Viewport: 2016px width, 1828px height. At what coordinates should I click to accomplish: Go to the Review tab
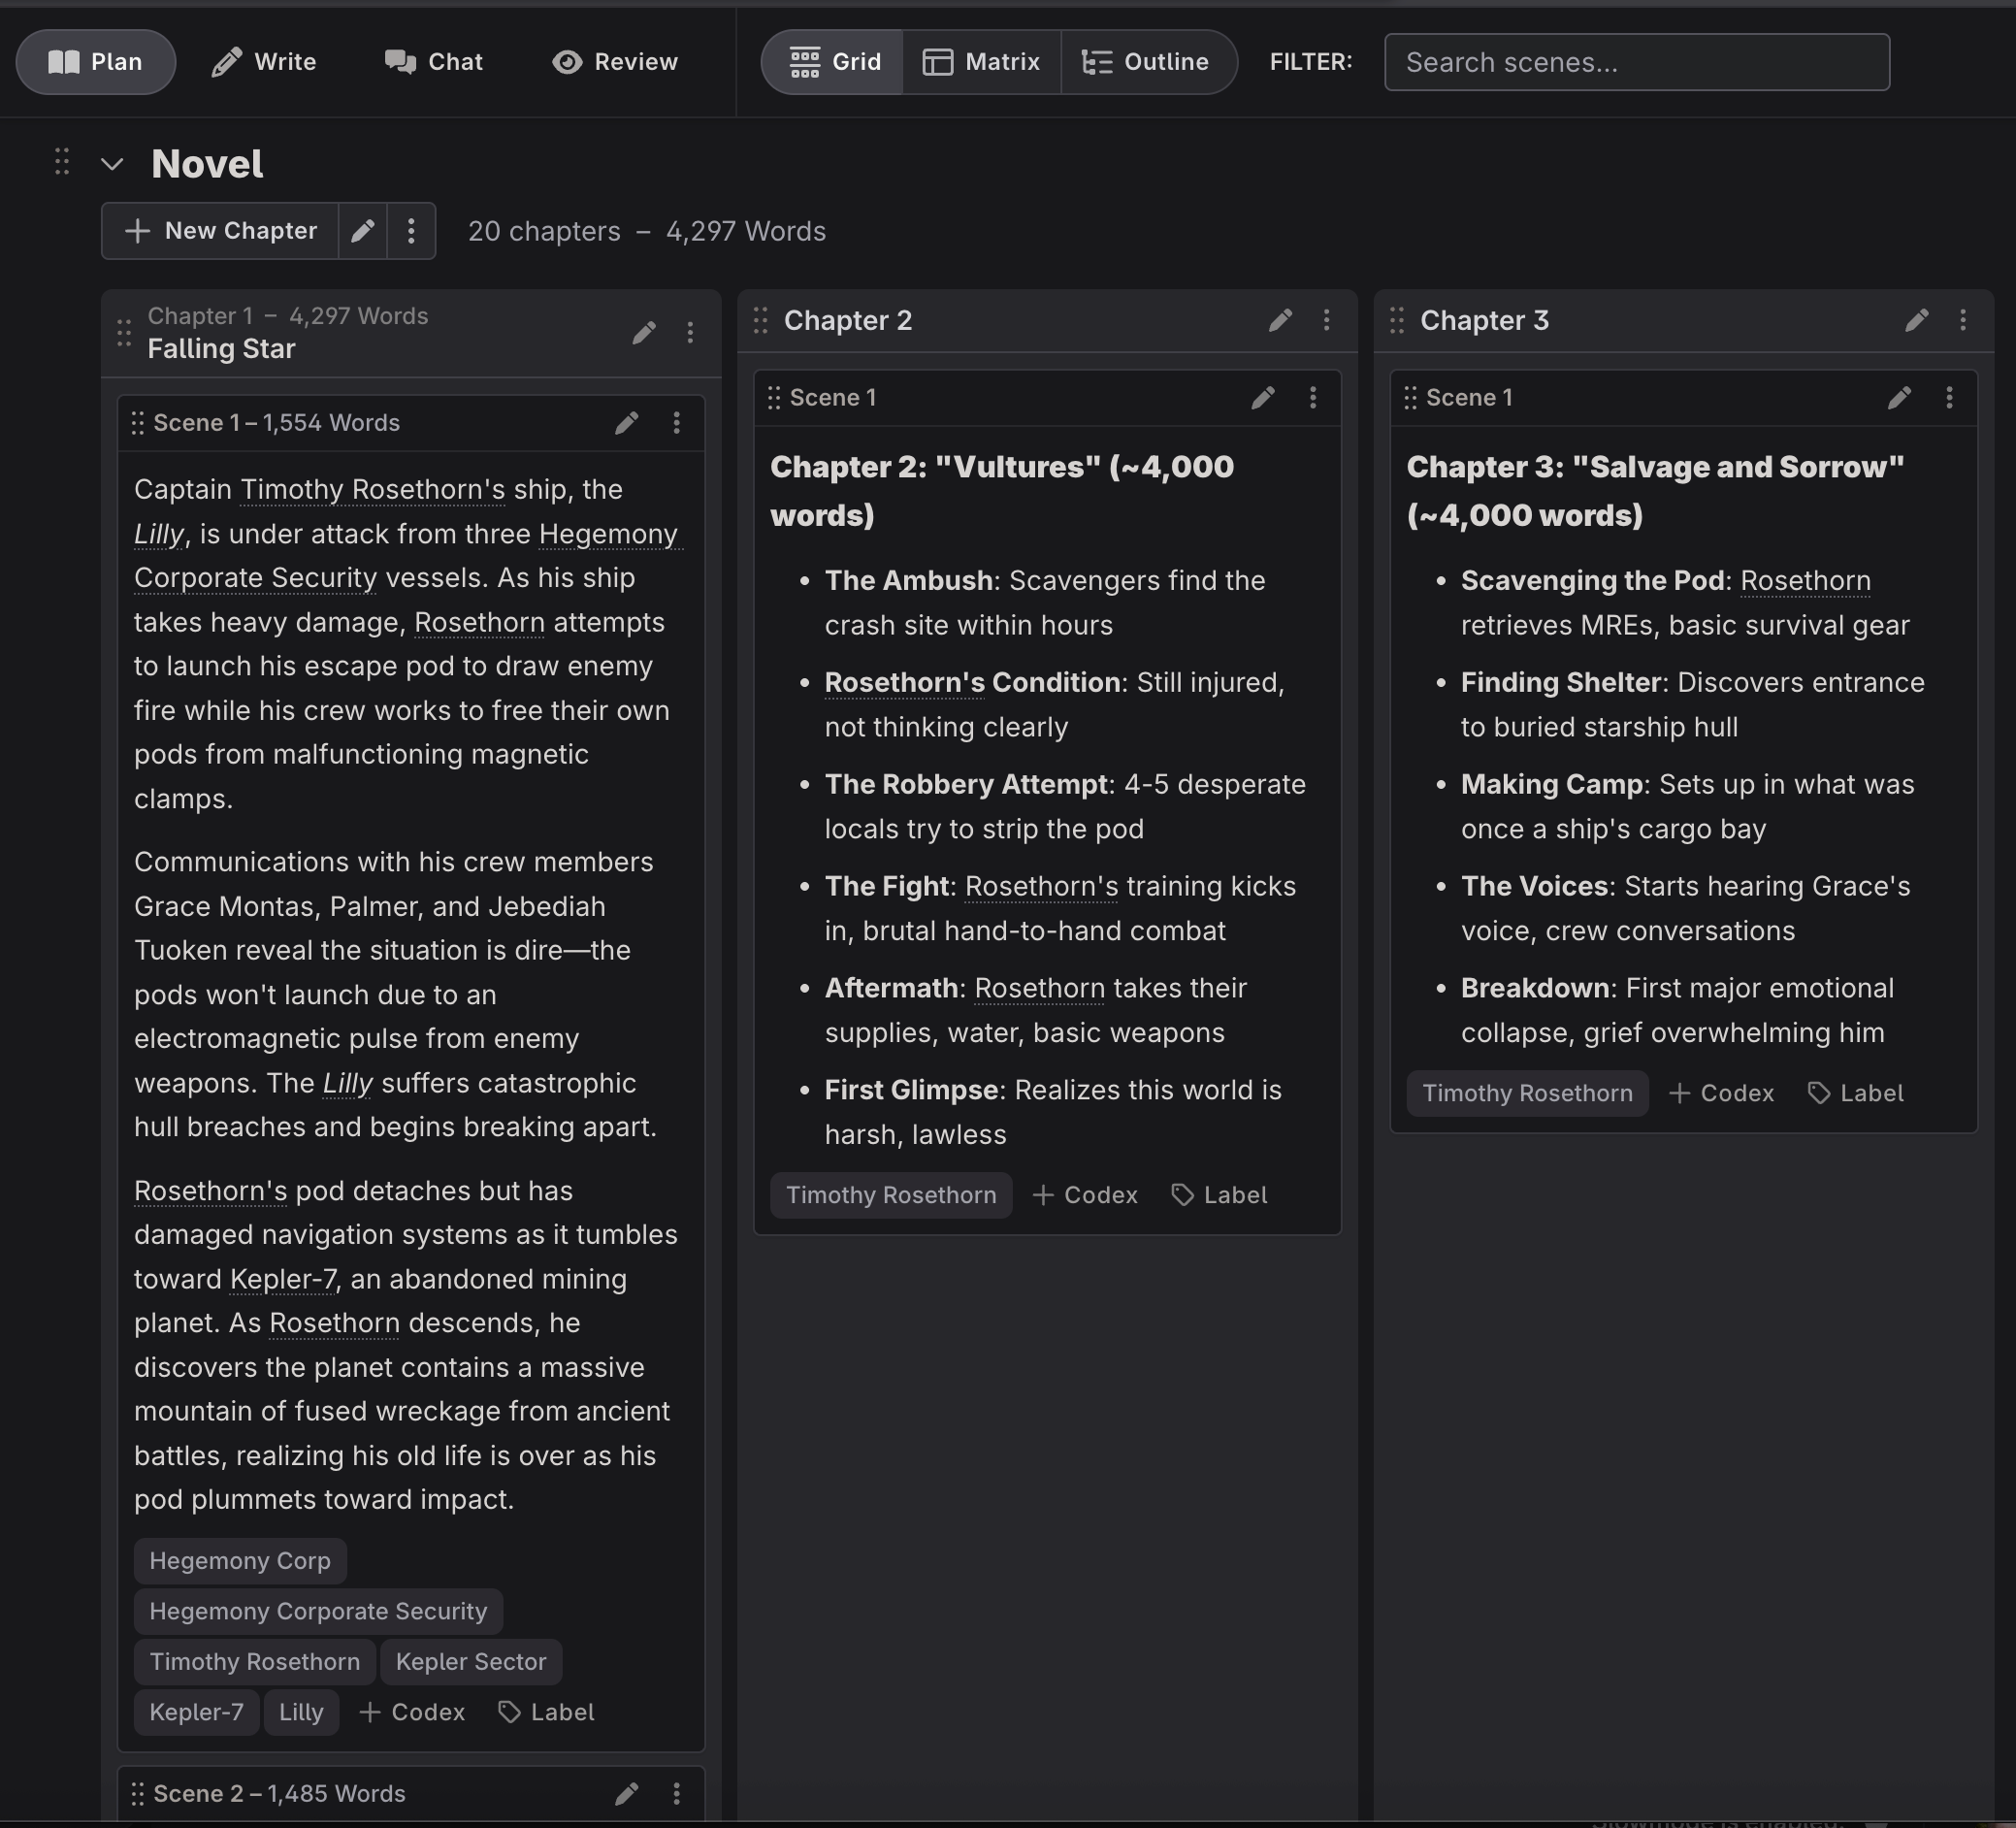point(615,62)
